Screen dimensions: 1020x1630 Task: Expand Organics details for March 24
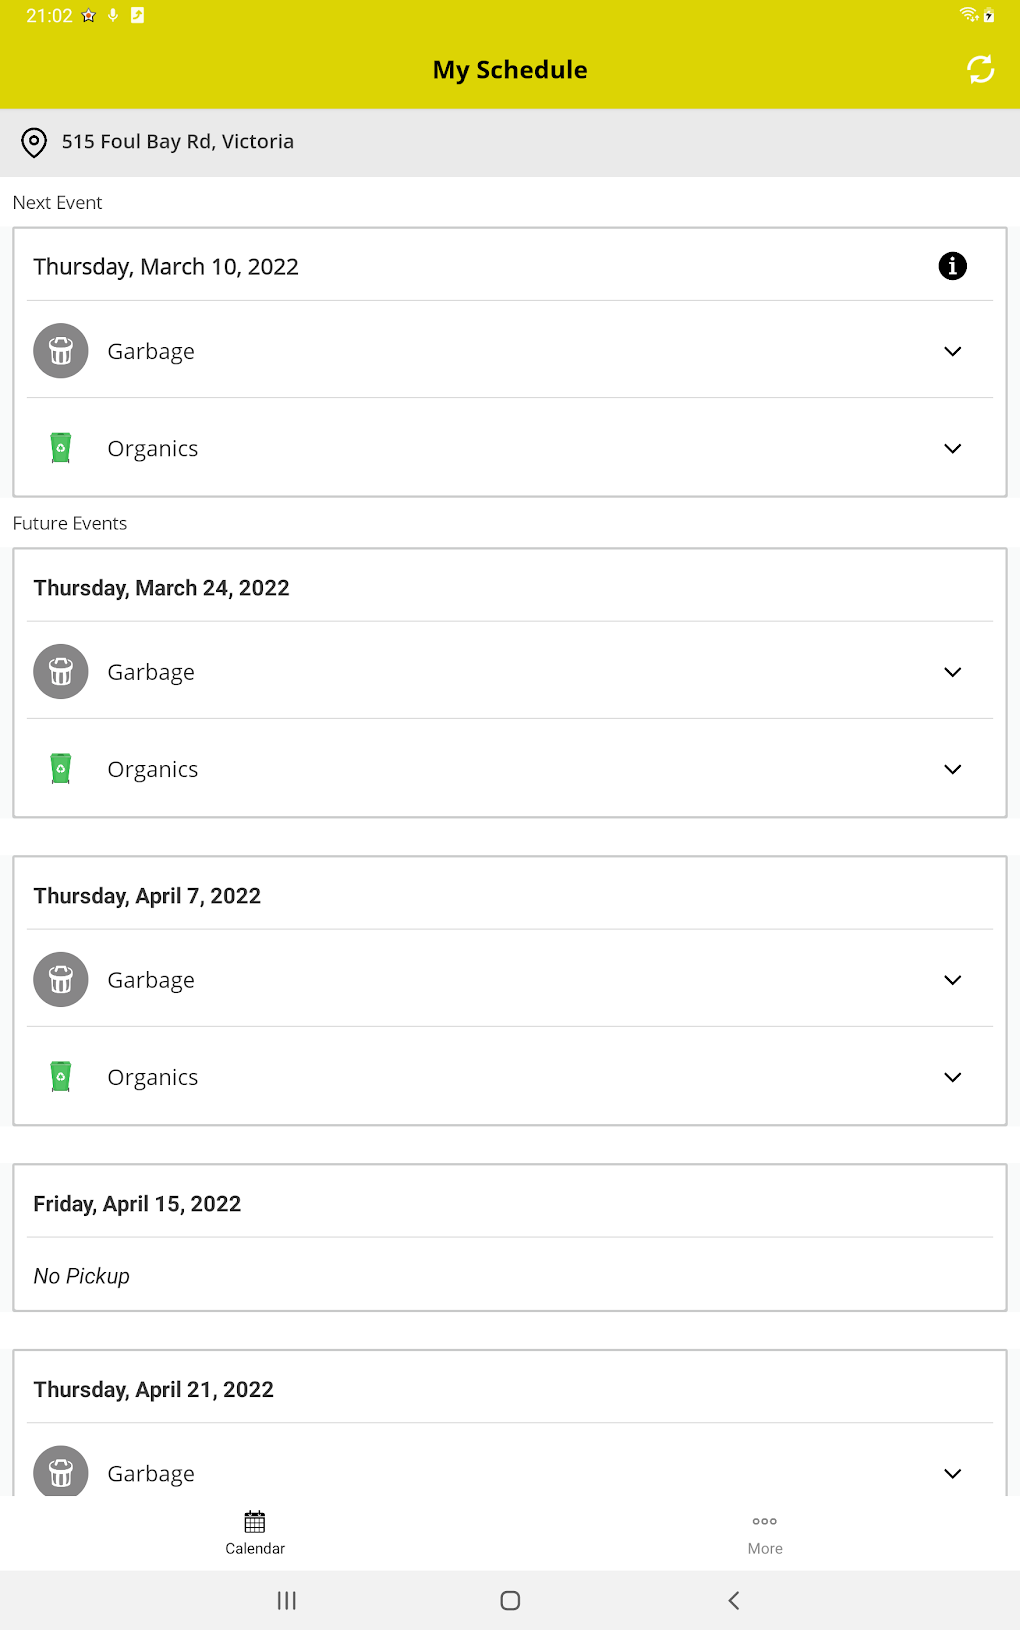[x=952, y=769]
